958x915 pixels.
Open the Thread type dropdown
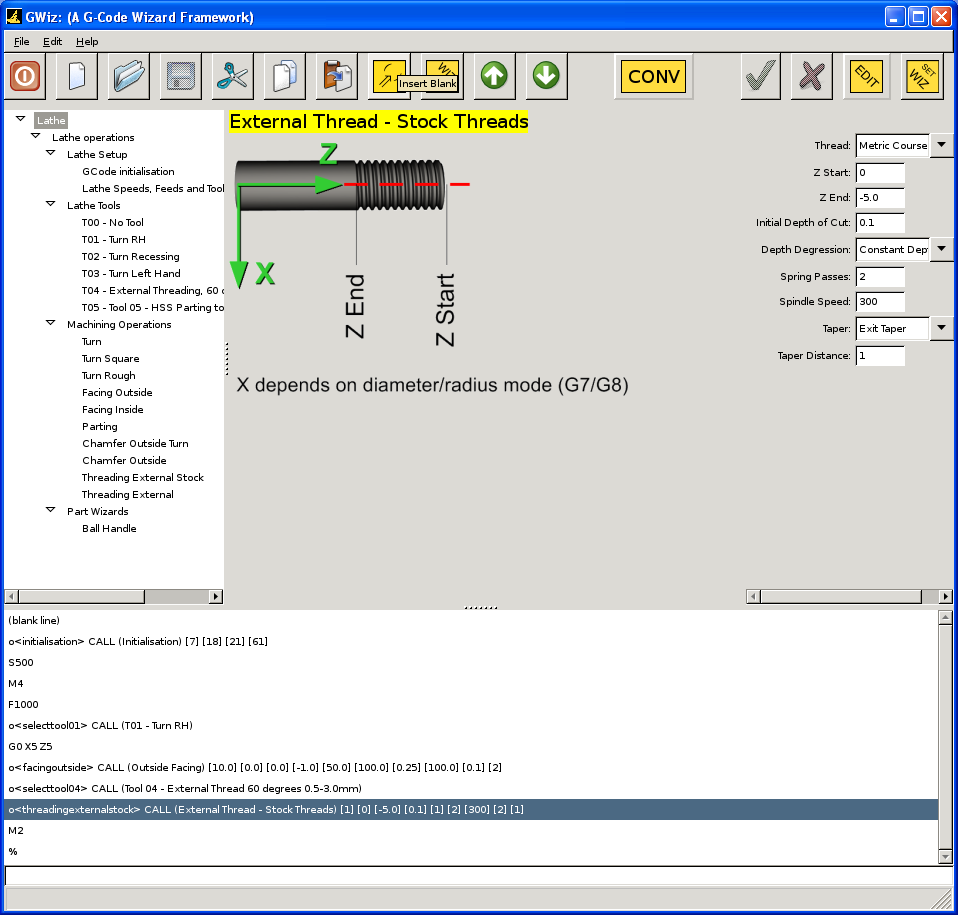(942, 145)
